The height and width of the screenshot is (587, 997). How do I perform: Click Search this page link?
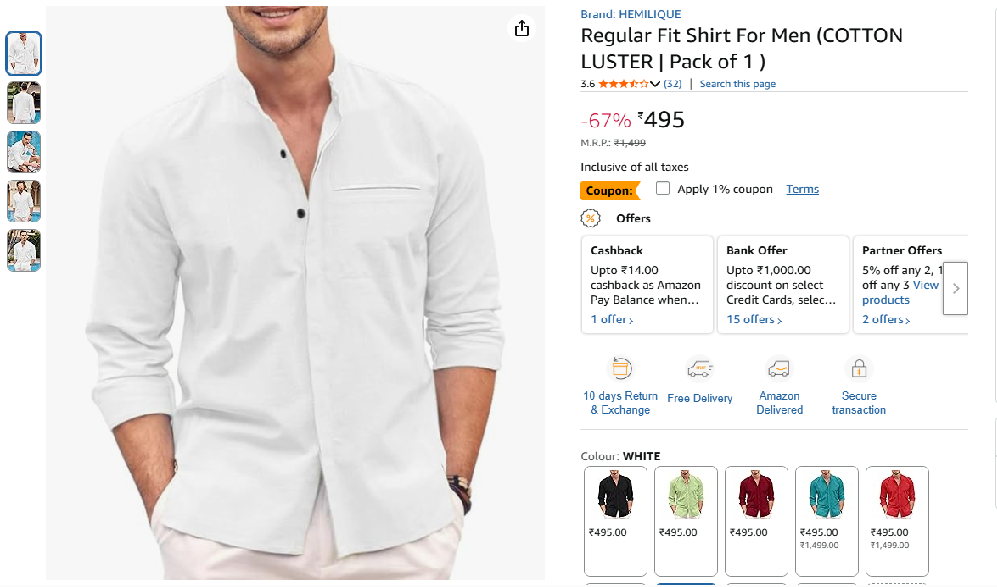737,84
